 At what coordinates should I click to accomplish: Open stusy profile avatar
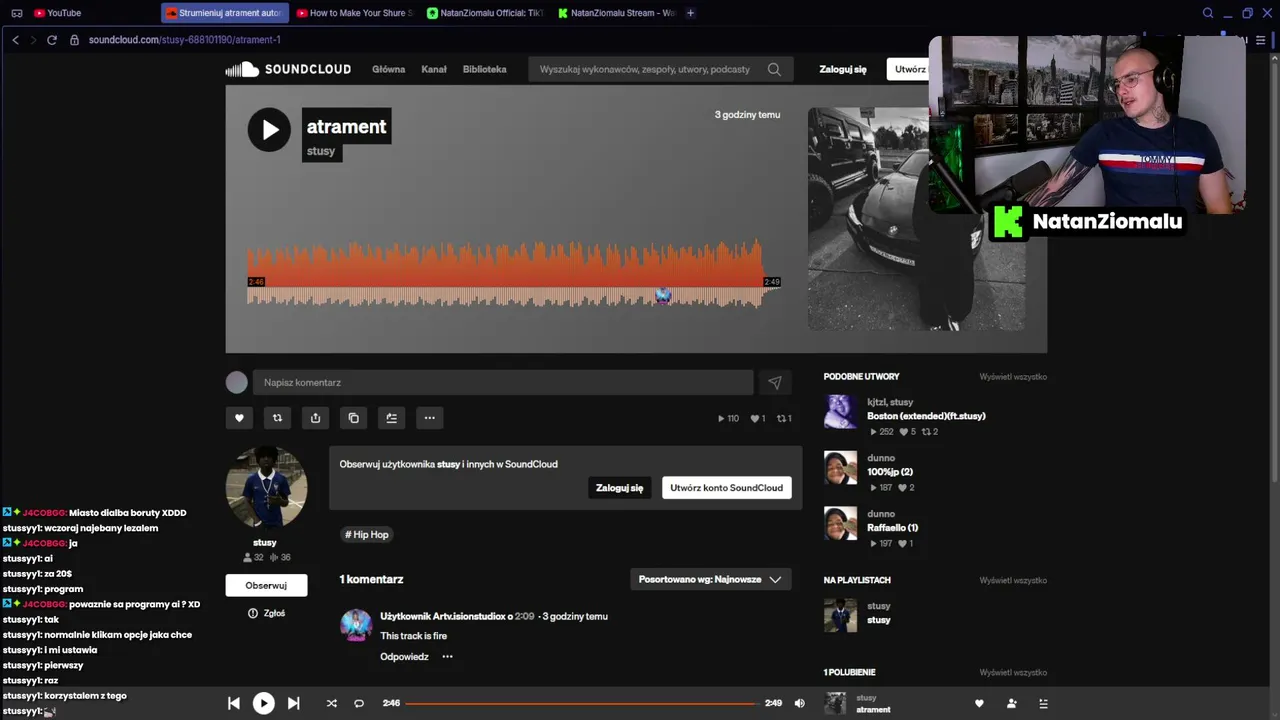coord(266,487)
